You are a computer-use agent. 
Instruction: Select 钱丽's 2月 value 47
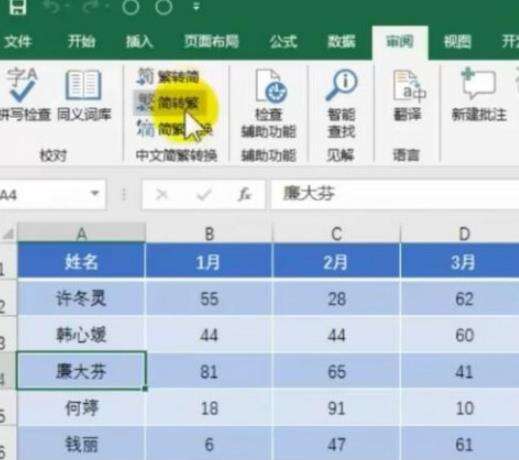coord(336,443)
